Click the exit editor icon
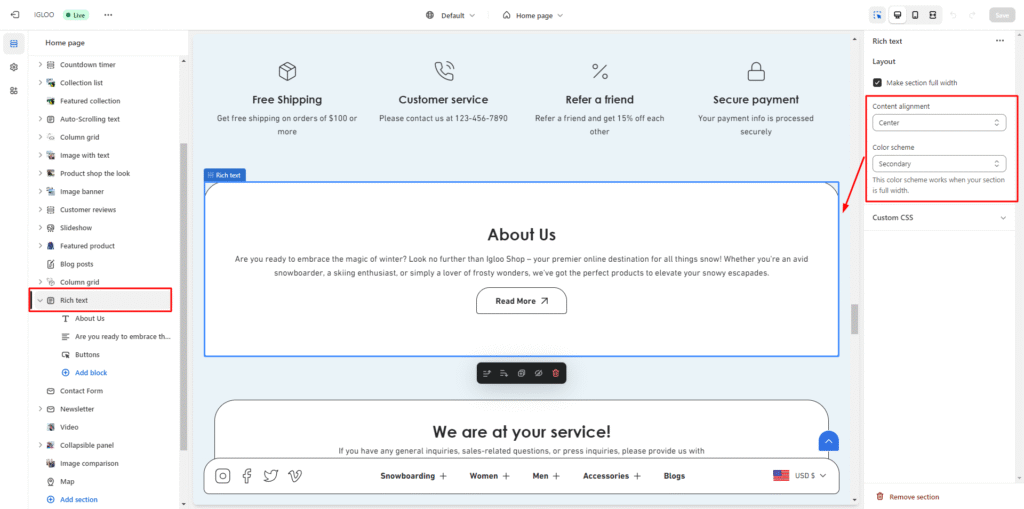The image size is (1024, 509). (x=14, y=15)
